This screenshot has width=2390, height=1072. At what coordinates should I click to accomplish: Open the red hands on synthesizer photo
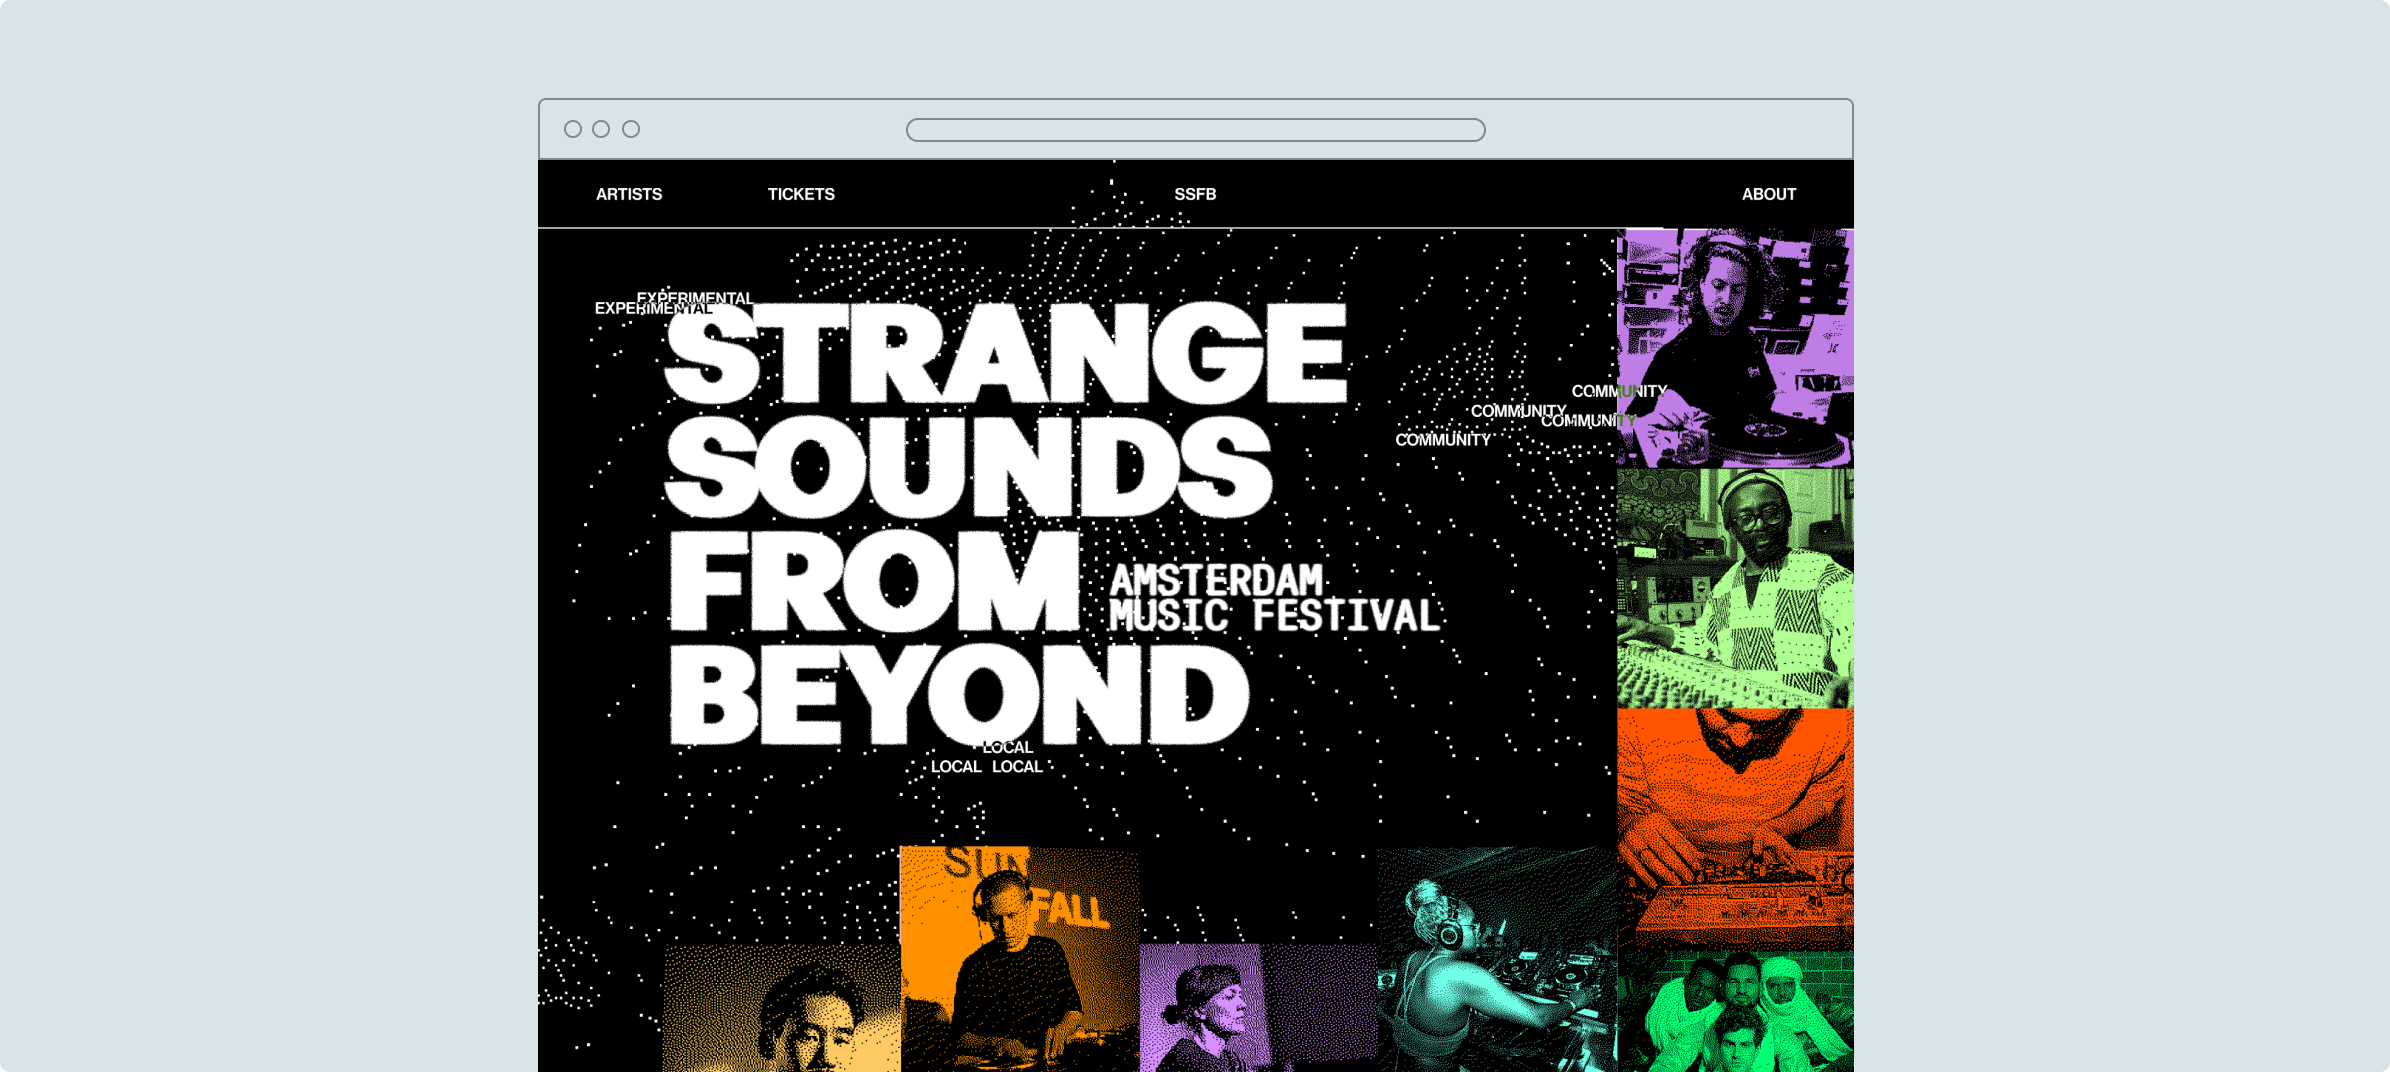(x=1735, y=829)
